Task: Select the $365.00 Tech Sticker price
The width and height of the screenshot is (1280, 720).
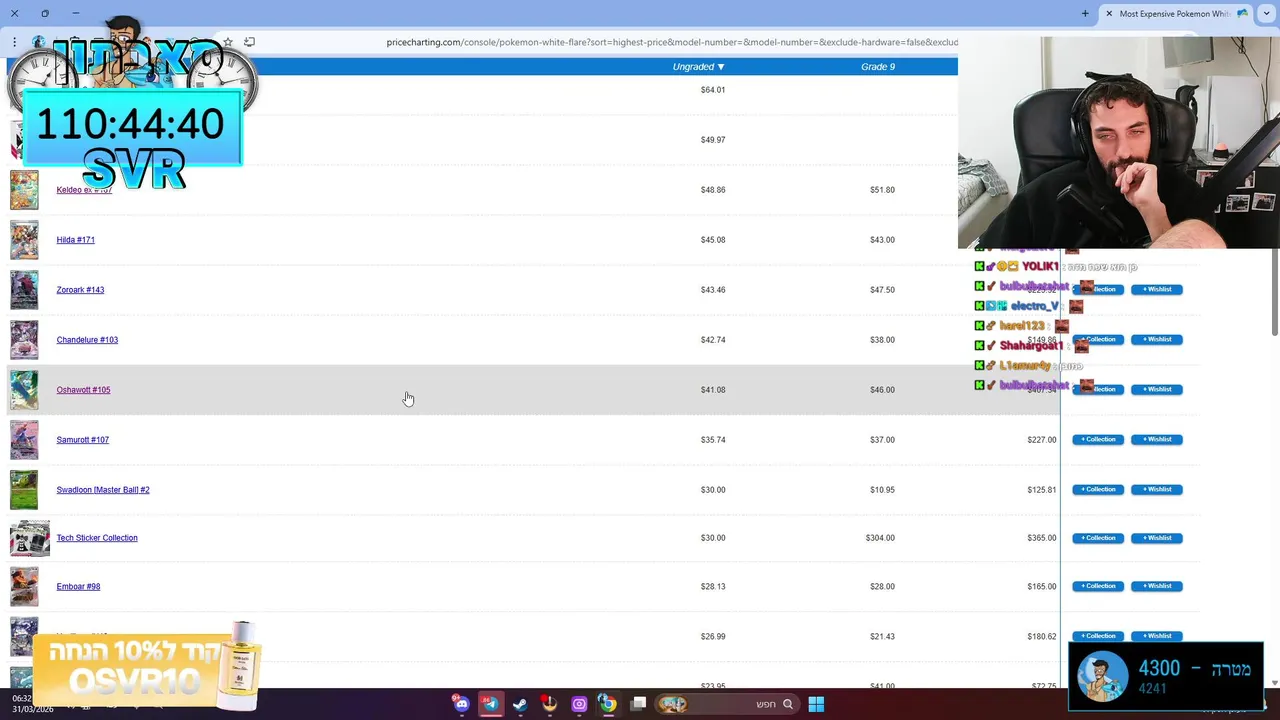Action: pos(1041,538)
